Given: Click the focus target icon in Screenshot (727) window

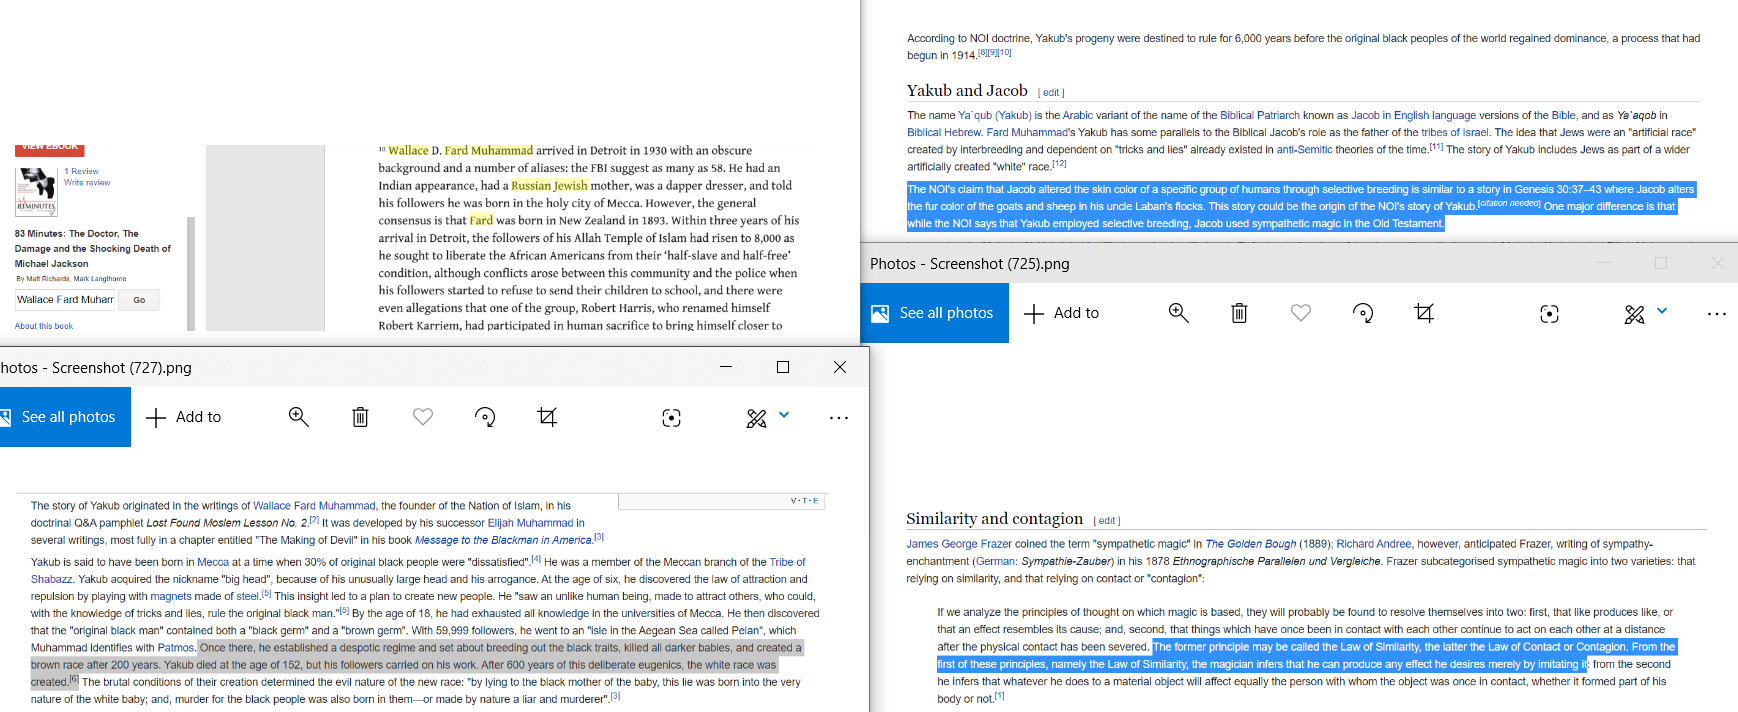Looking at the screenshot, I should click(x=671, y=418).
